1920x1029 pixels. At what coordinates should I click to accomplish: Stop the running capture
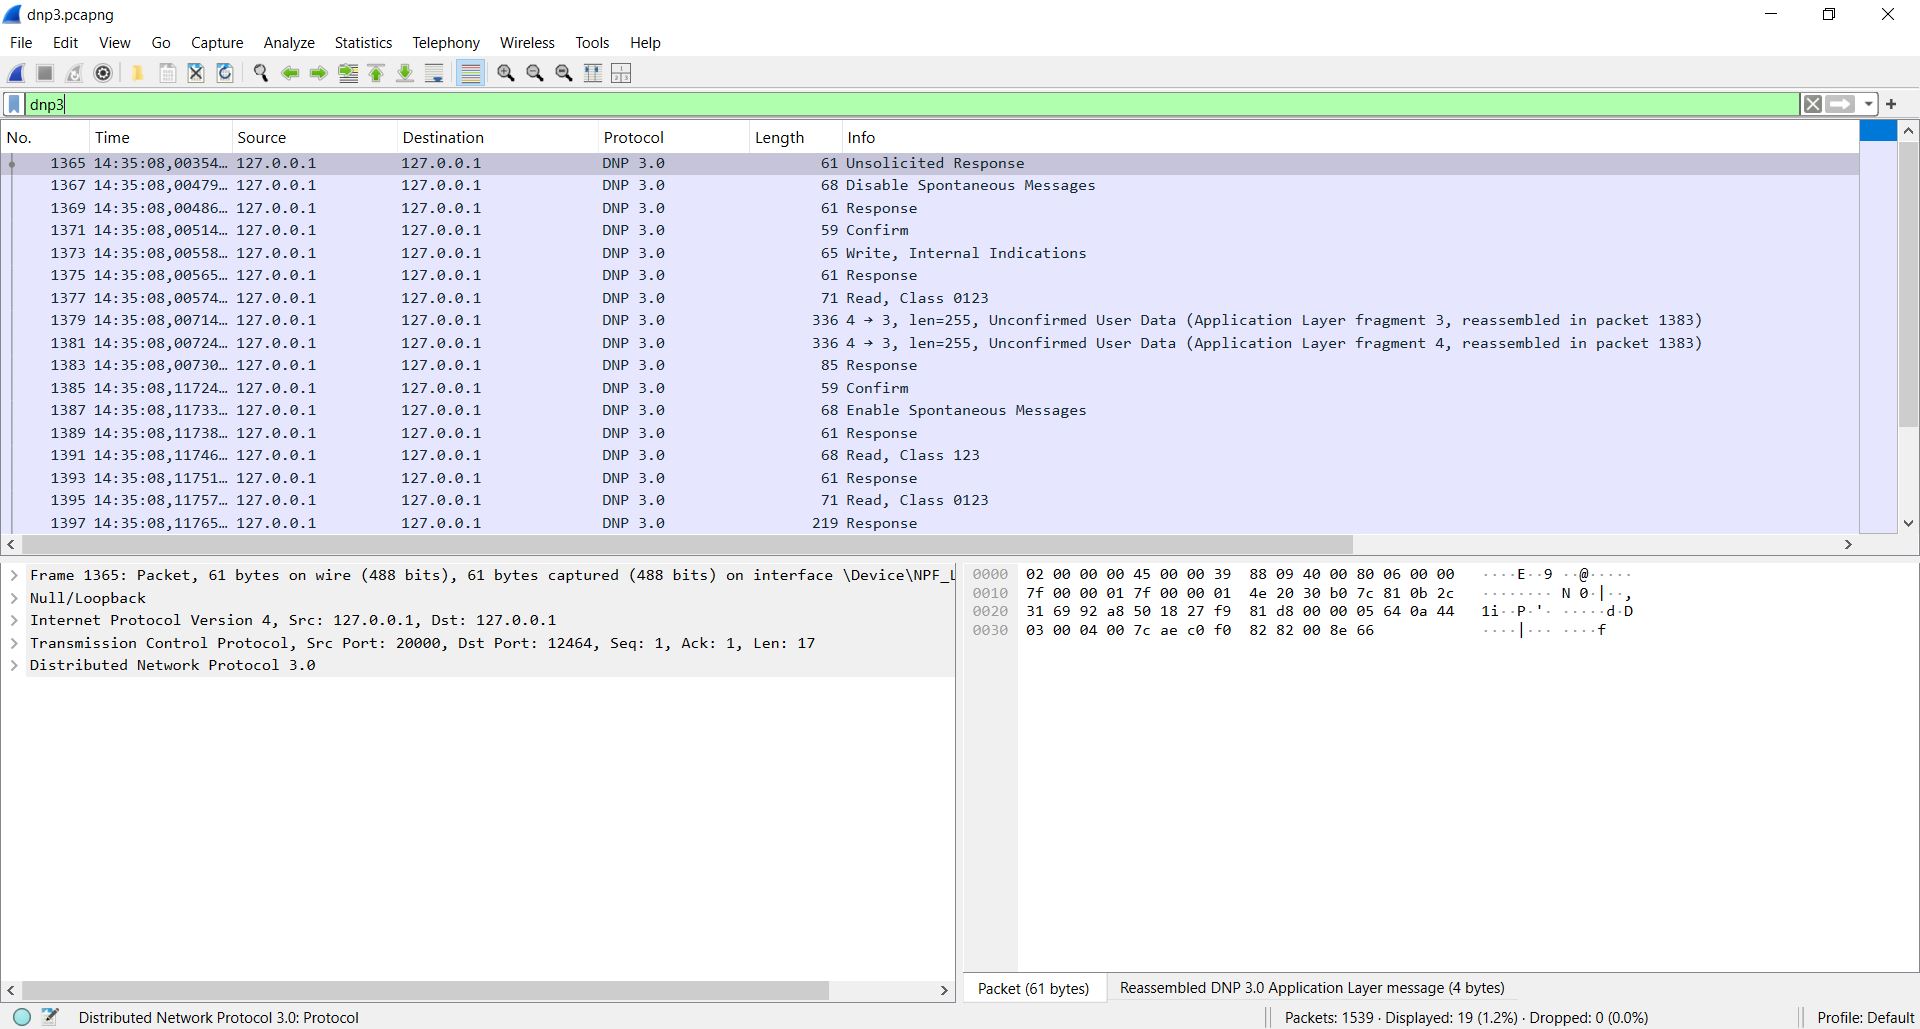click(x=44, y=73)
